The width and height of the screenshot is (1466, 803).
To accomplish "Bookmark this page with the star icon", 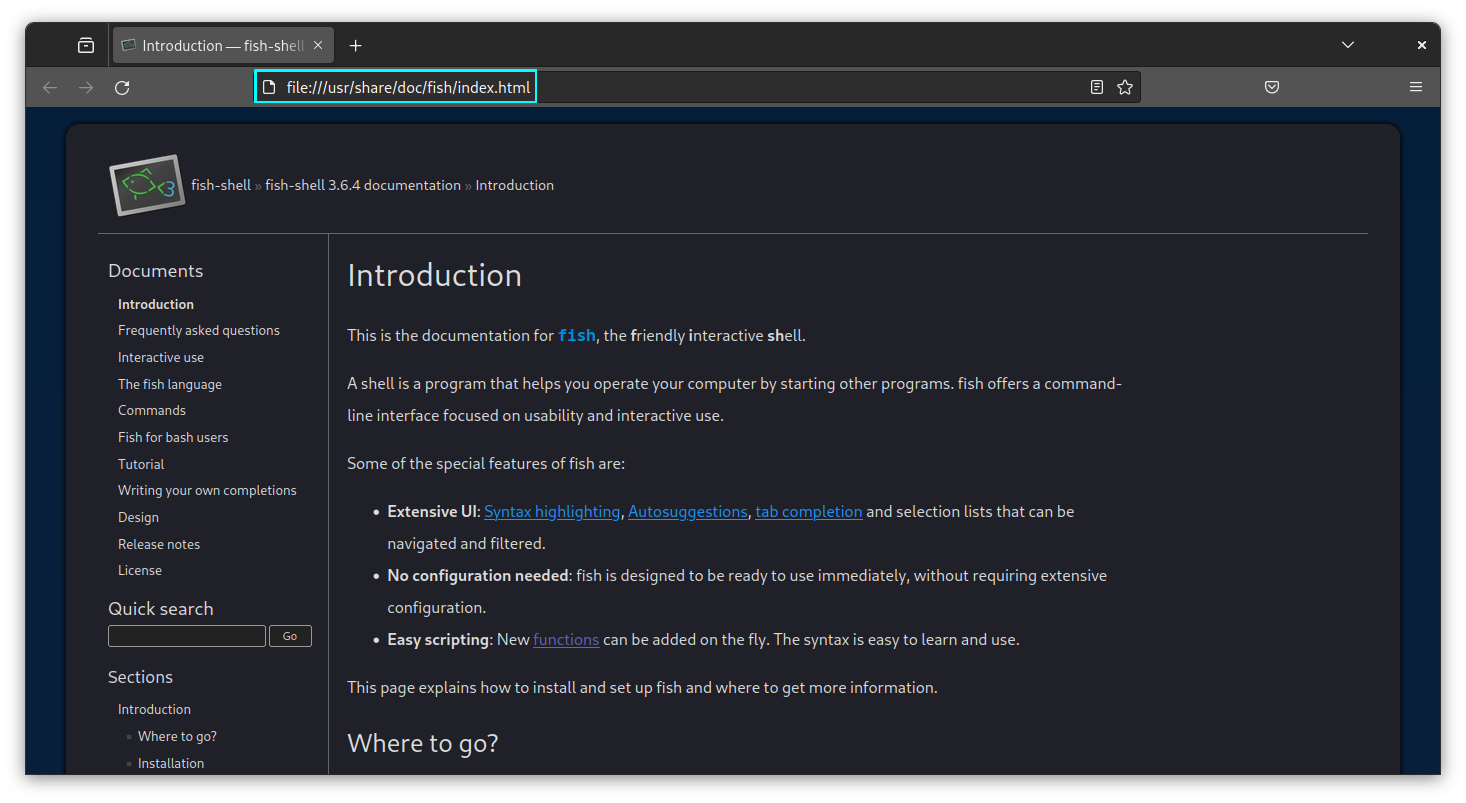I will [1125, 87].
